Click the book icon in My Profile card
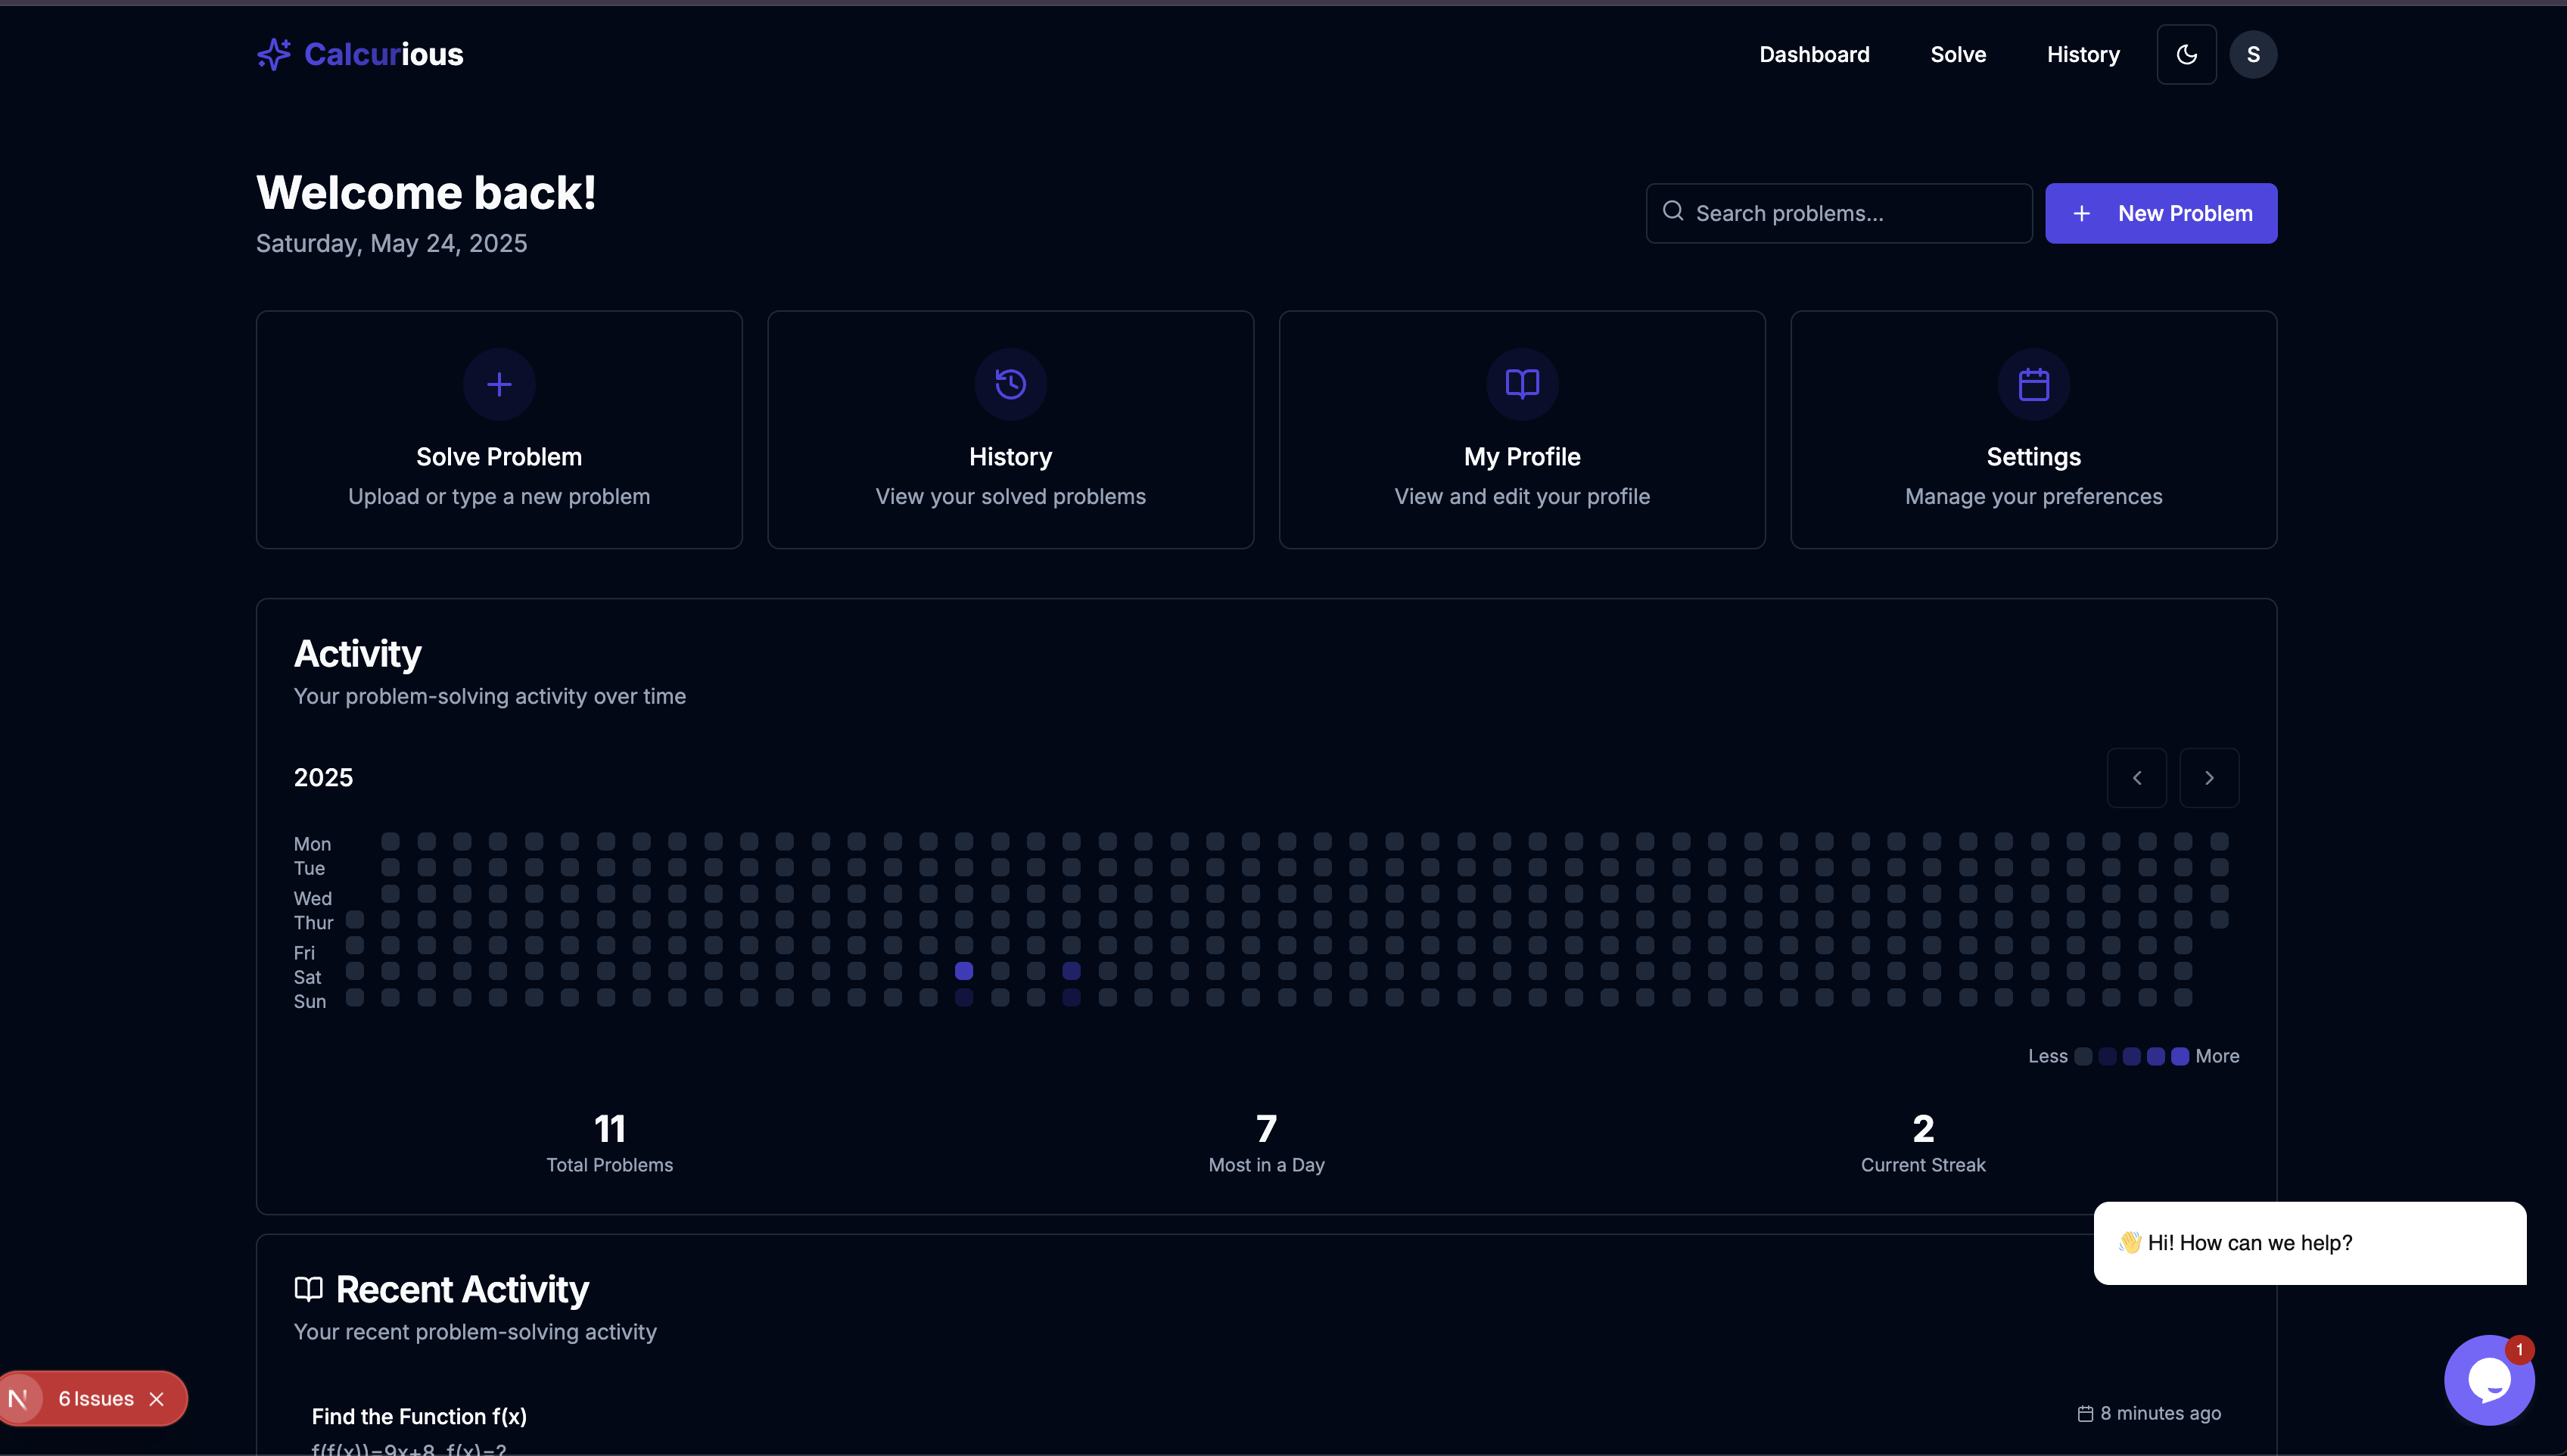Image resolution: width=2567 pixels, height=1456 pixels. tap(1522, 384)
